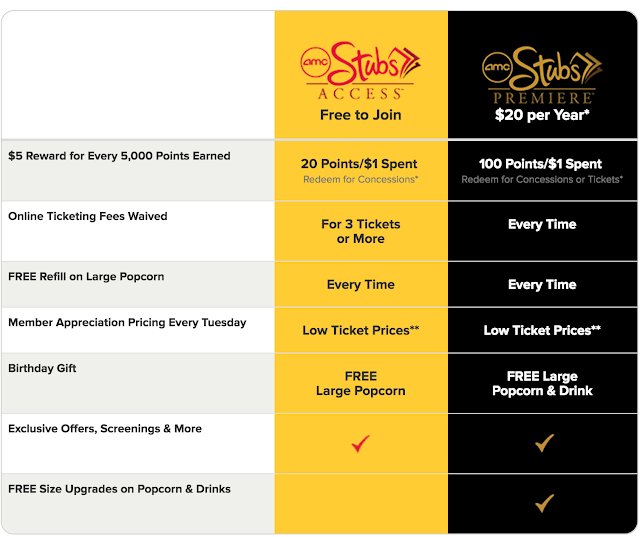Click 'Birthday Gift' row label

point(42,368)
